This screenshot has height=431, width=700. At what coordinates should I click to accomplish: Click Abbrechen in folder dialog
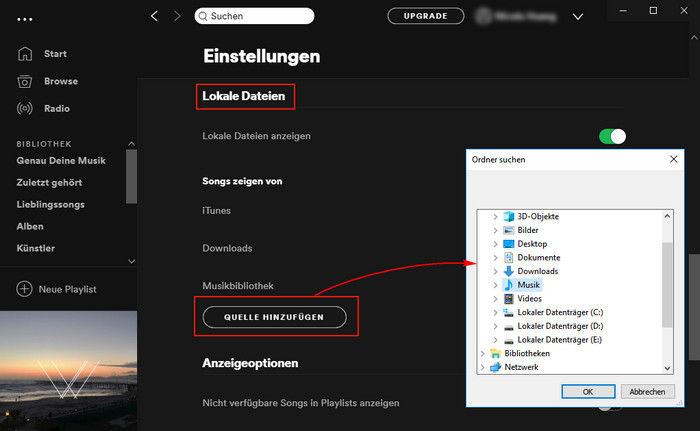pos(647,392)
